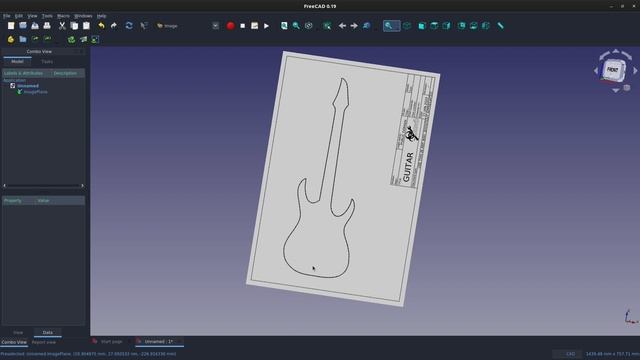
Task: Open the Macros dialog icon
Action: (254, 26)
